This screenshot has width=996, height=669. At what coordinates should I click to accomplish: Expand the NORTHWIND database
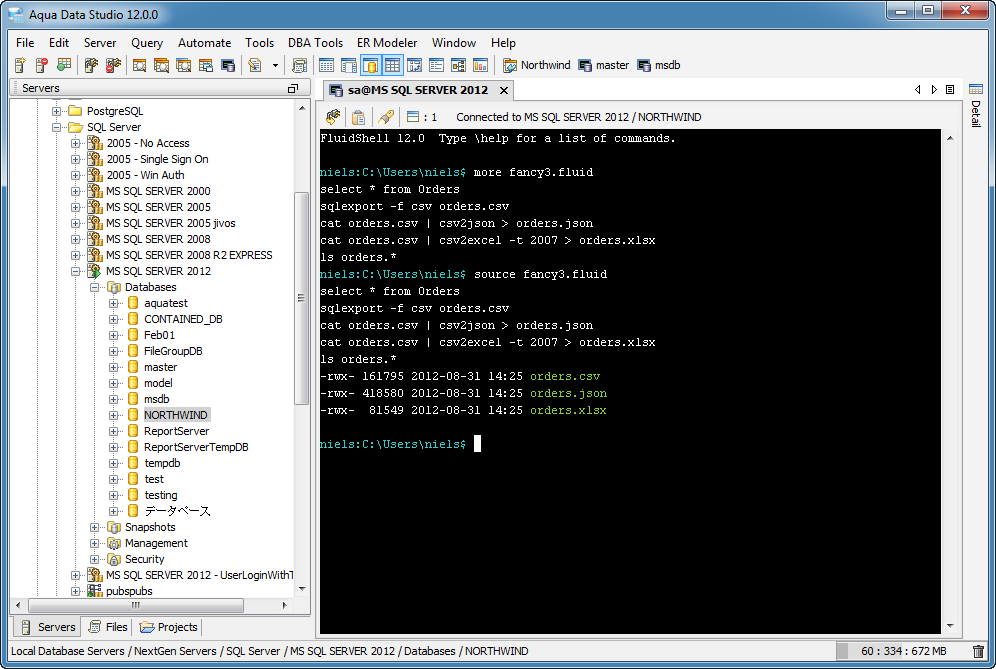point(114,415)
